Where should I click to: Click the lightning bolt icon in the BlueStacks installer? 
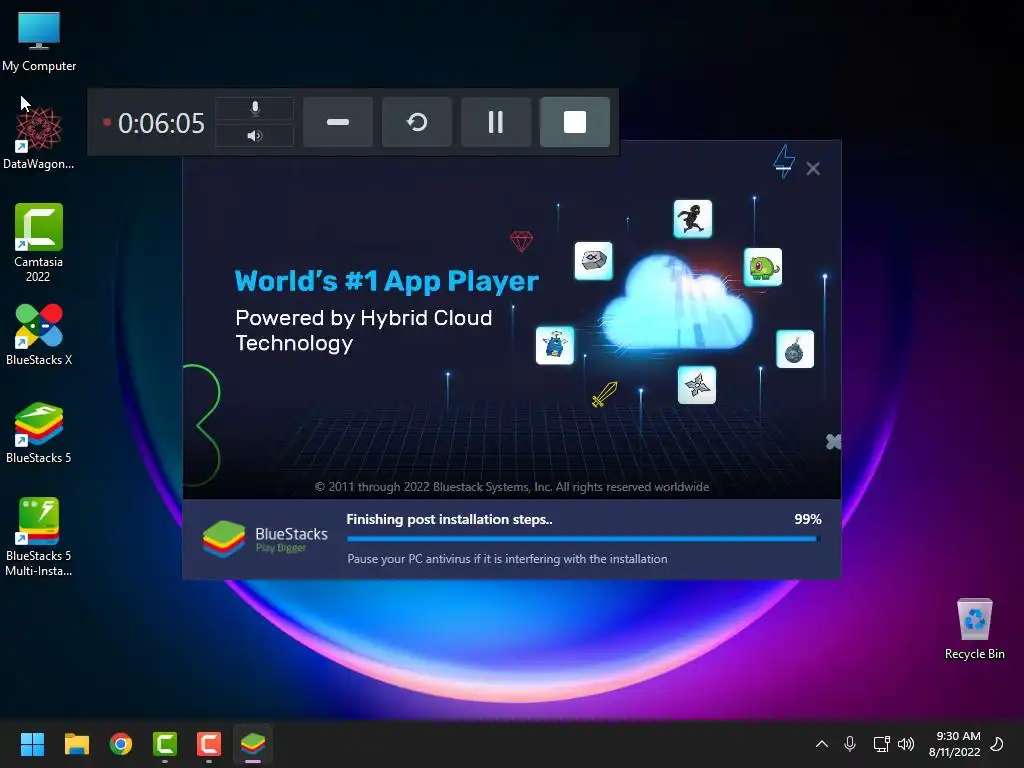click(784, 161)
